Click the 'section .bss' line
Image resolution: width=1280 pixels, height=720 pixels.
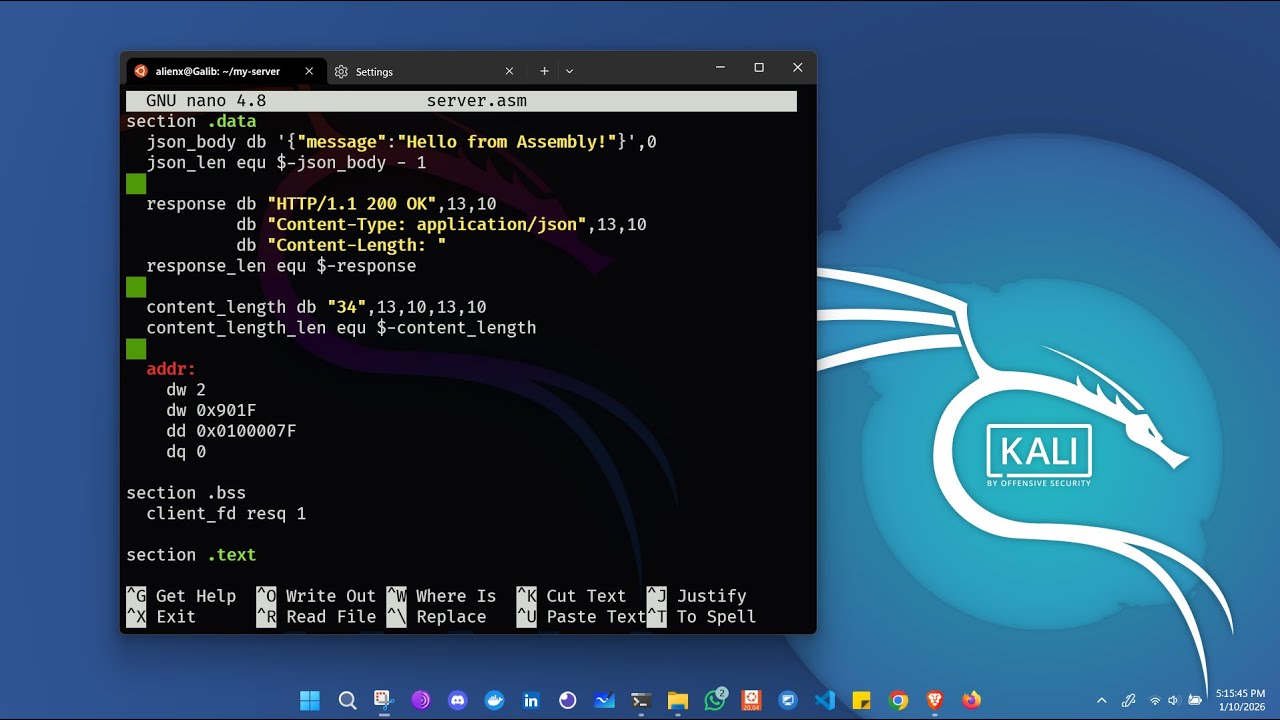186,493
